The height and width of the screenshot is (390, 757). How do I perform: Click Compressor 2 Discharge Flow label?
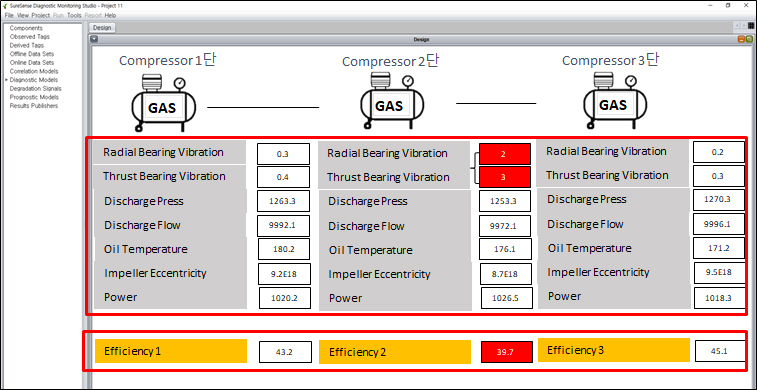tap(366, 226)
